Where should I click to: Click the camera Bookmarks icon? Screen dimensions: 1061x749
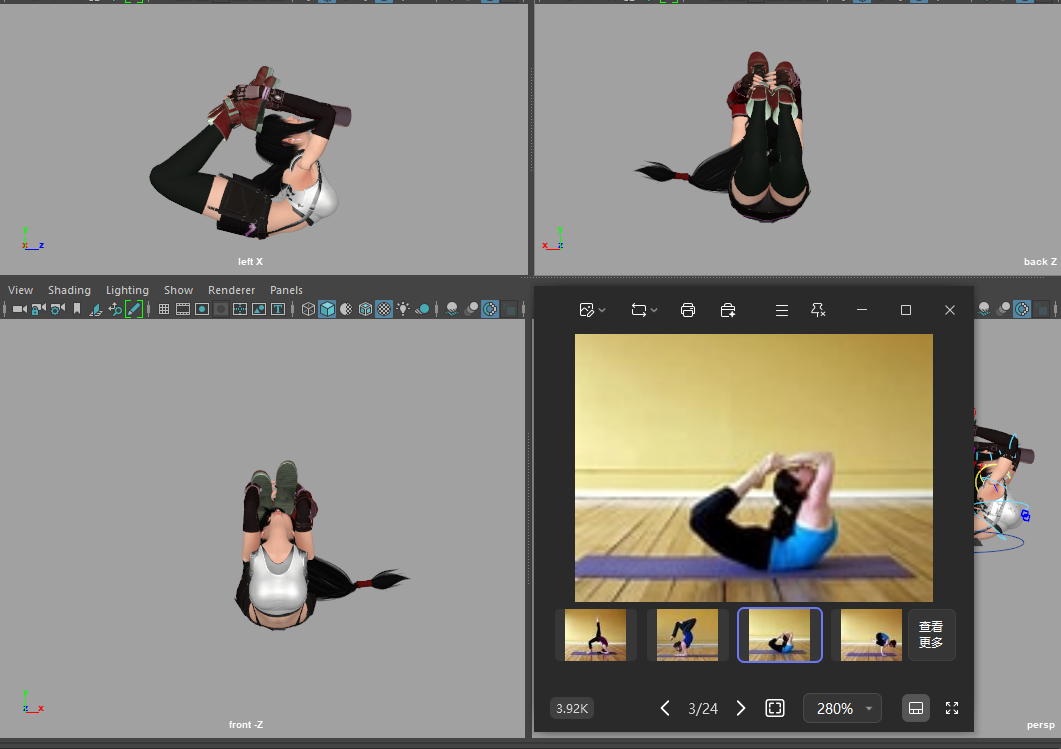[x=76, y=309]
